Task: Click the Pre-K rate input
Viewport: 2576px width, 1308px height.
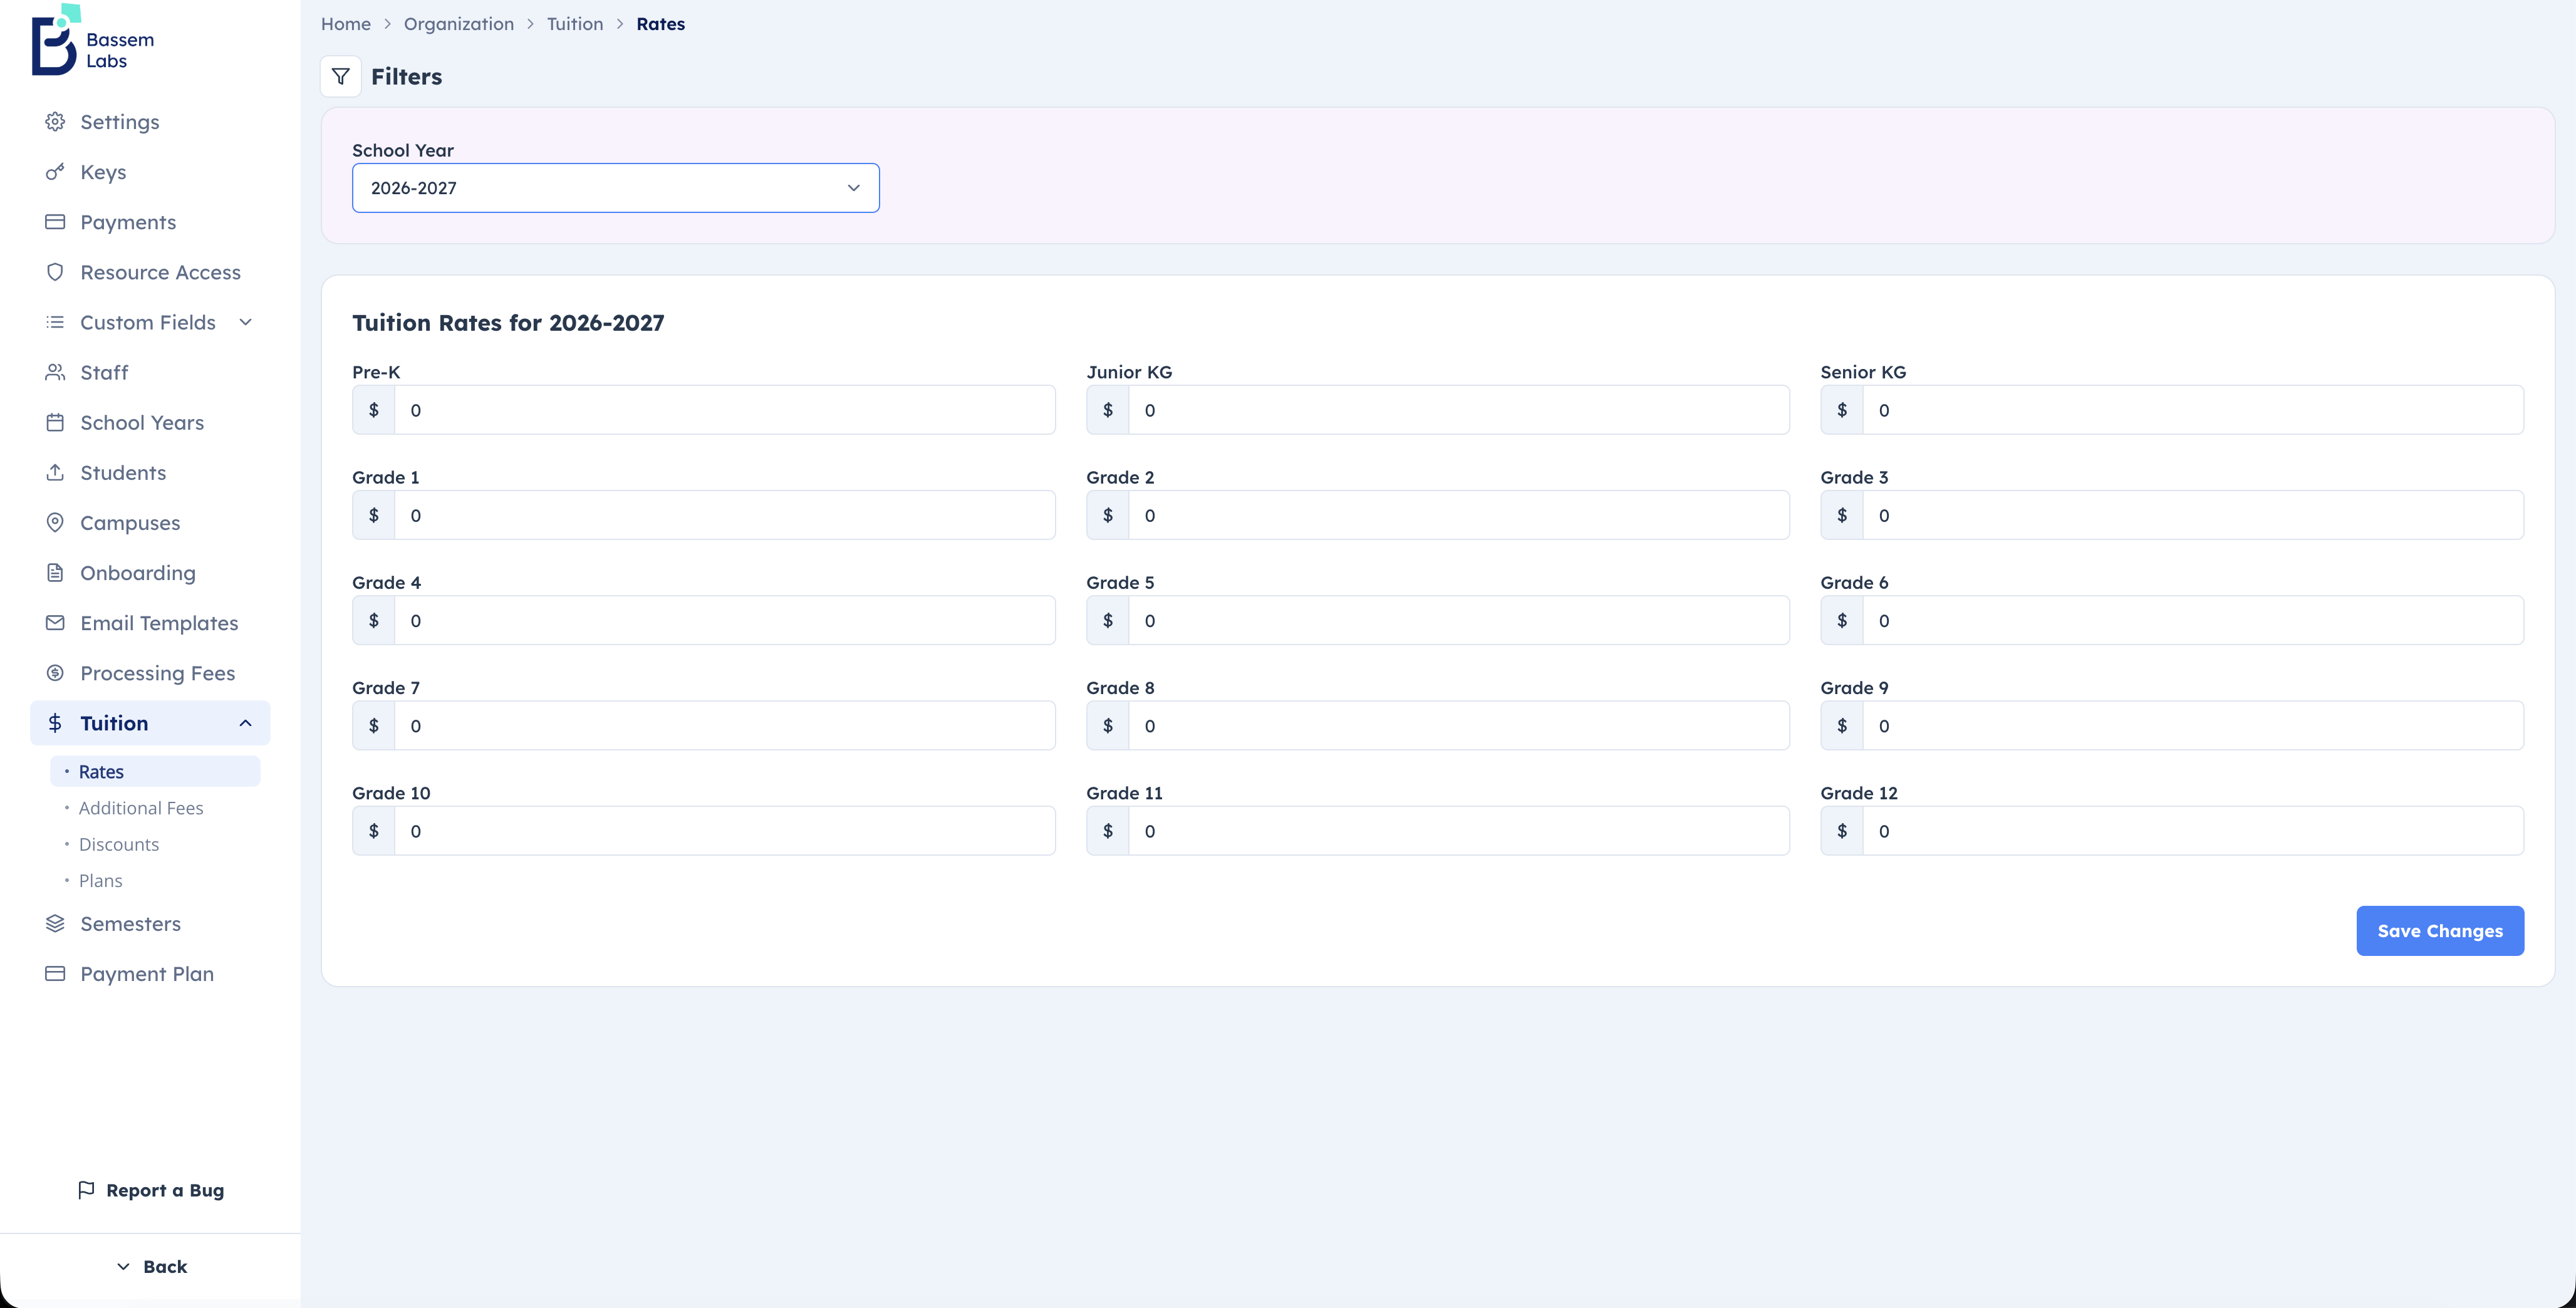Action: click(x=724, y=410)
